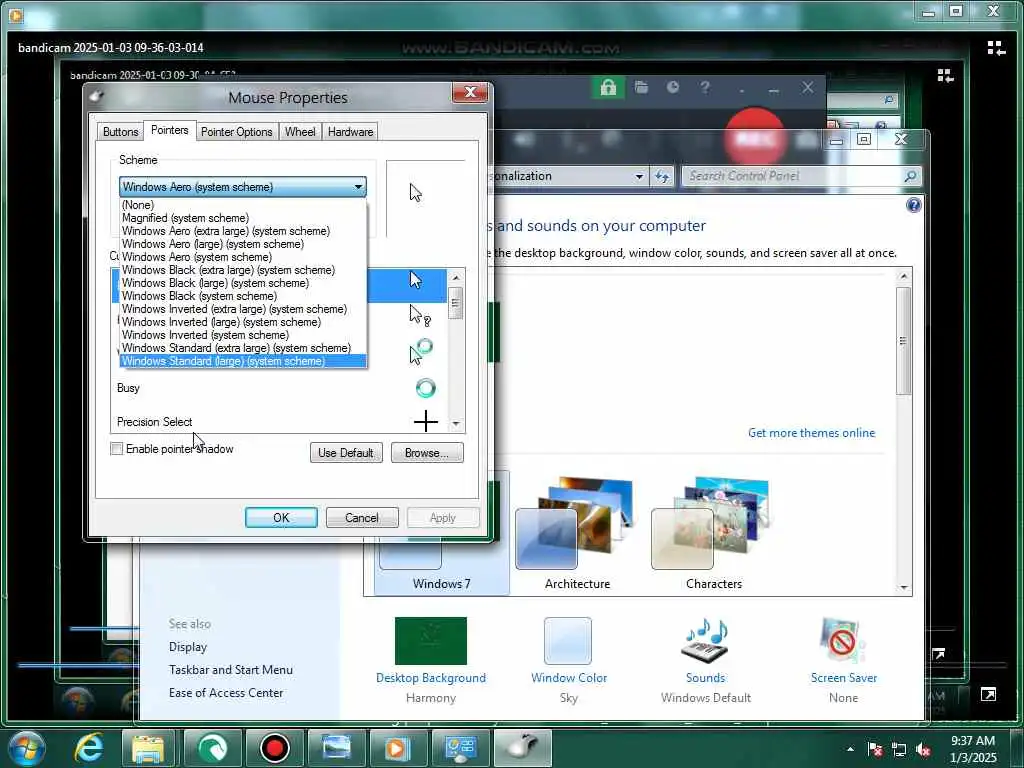This screenshot has width=1024, height=768.
Task: Pick Windows Black (large) scheme
Action: [243, 283]
